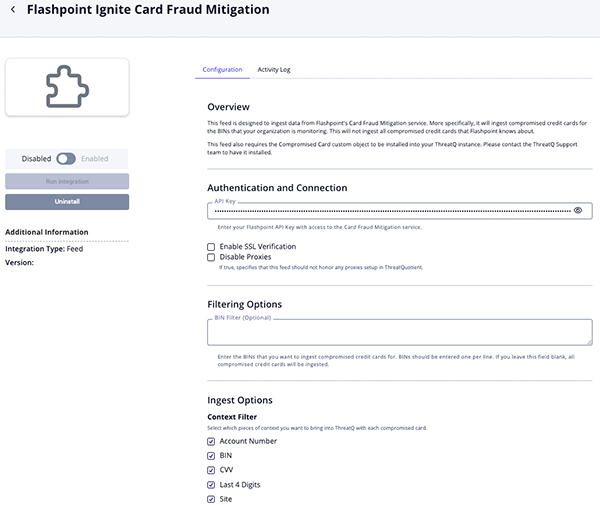Toggle the Disabled/Enabled integration switch
This screenshot has height=505, width=600.
(66, 158)
